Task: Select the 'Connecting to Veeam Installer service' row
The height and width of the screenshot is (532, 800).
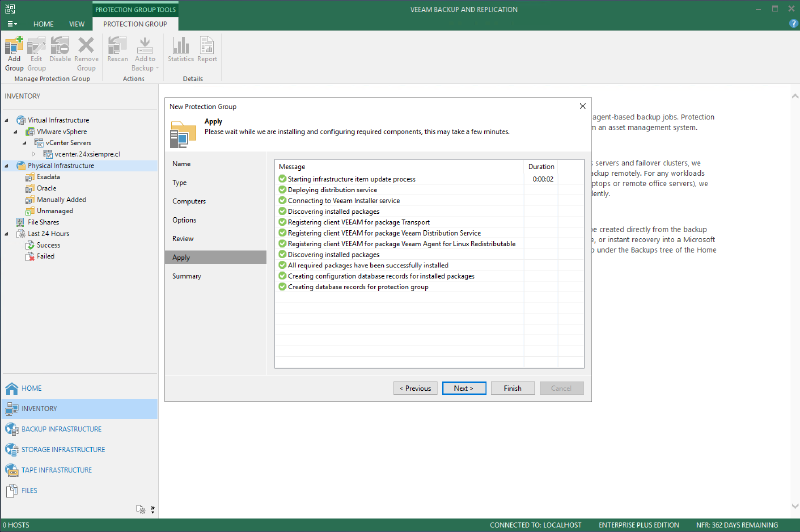Action: pos(429,200)
